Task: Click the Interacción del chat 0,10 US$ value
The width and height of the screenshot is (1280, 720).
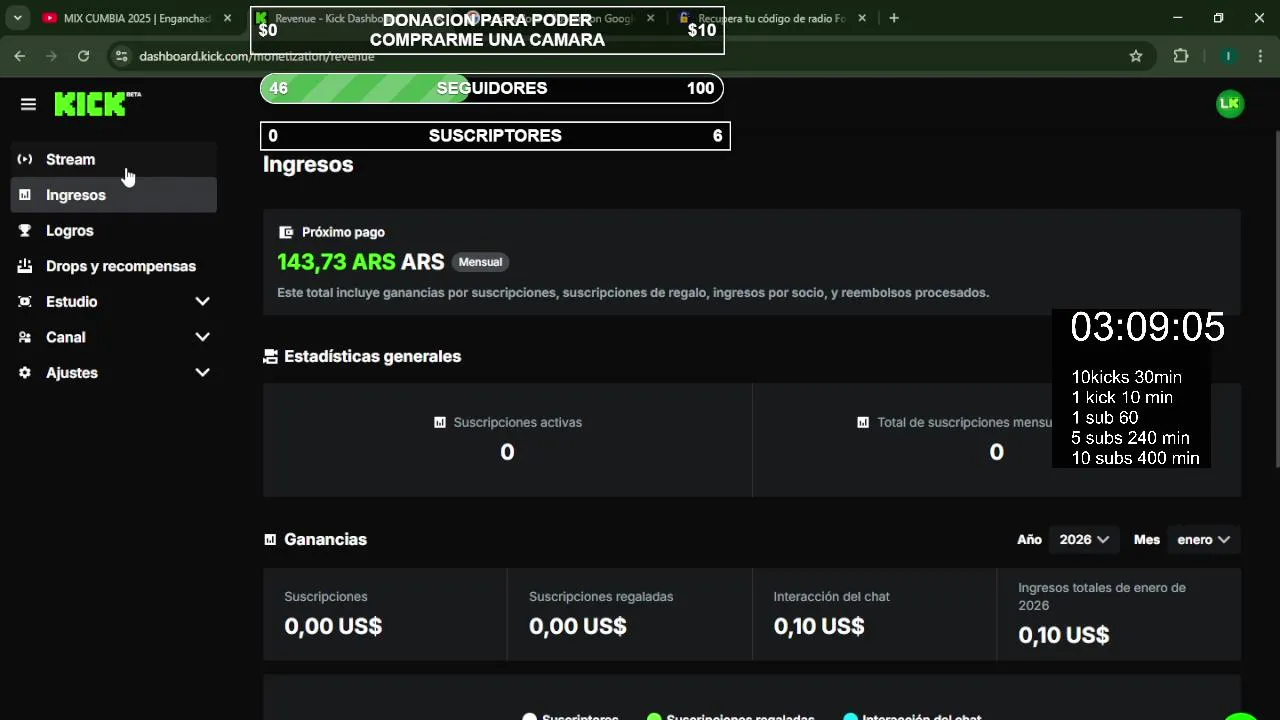Action: tap(819, 626)
